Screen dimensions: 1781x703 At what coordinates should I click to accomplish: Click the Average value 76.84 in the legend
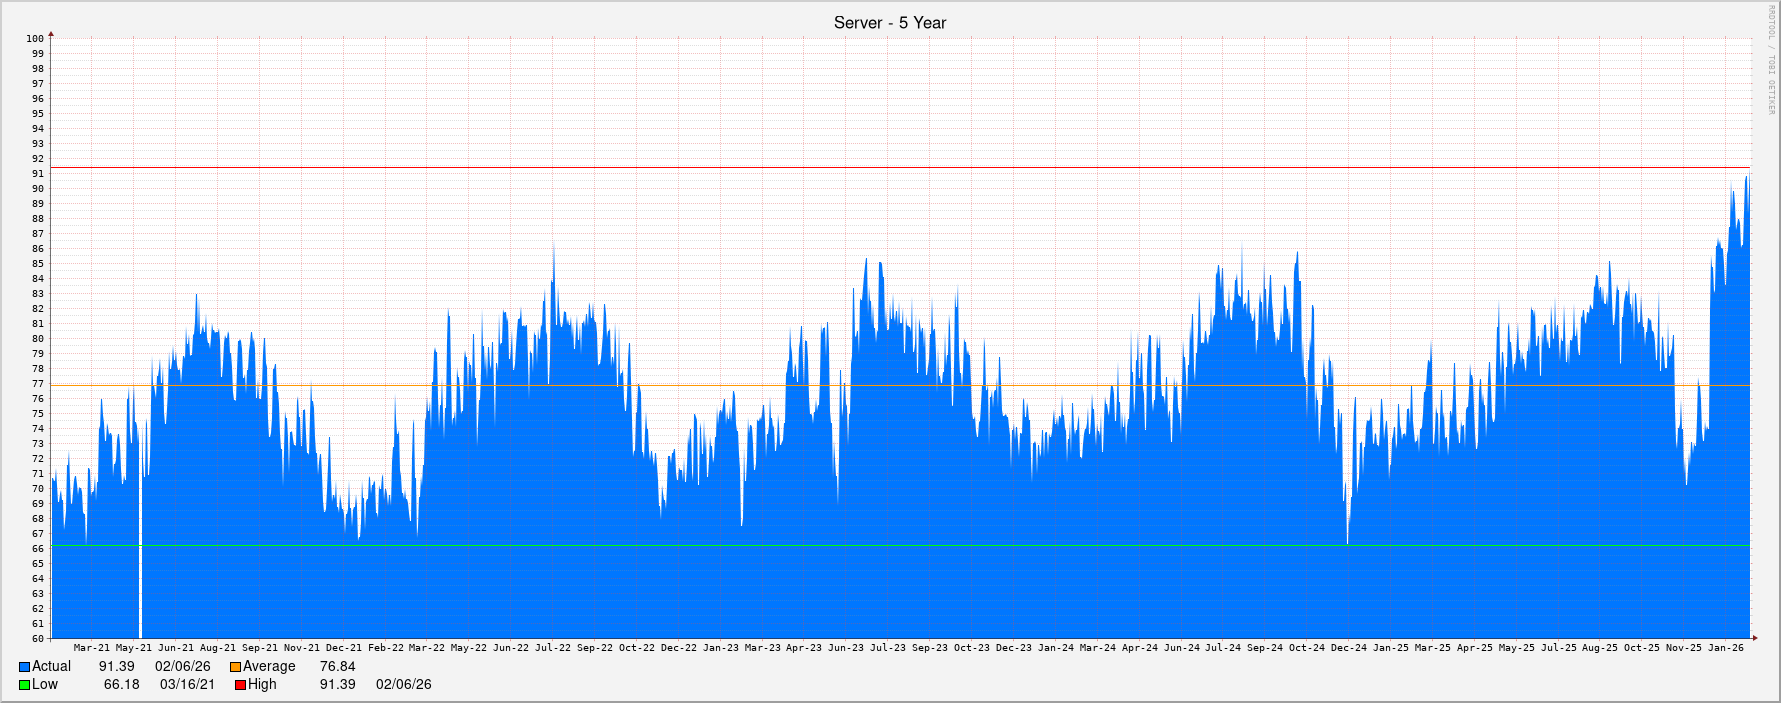pyautogui.click(x=337, y=667)
